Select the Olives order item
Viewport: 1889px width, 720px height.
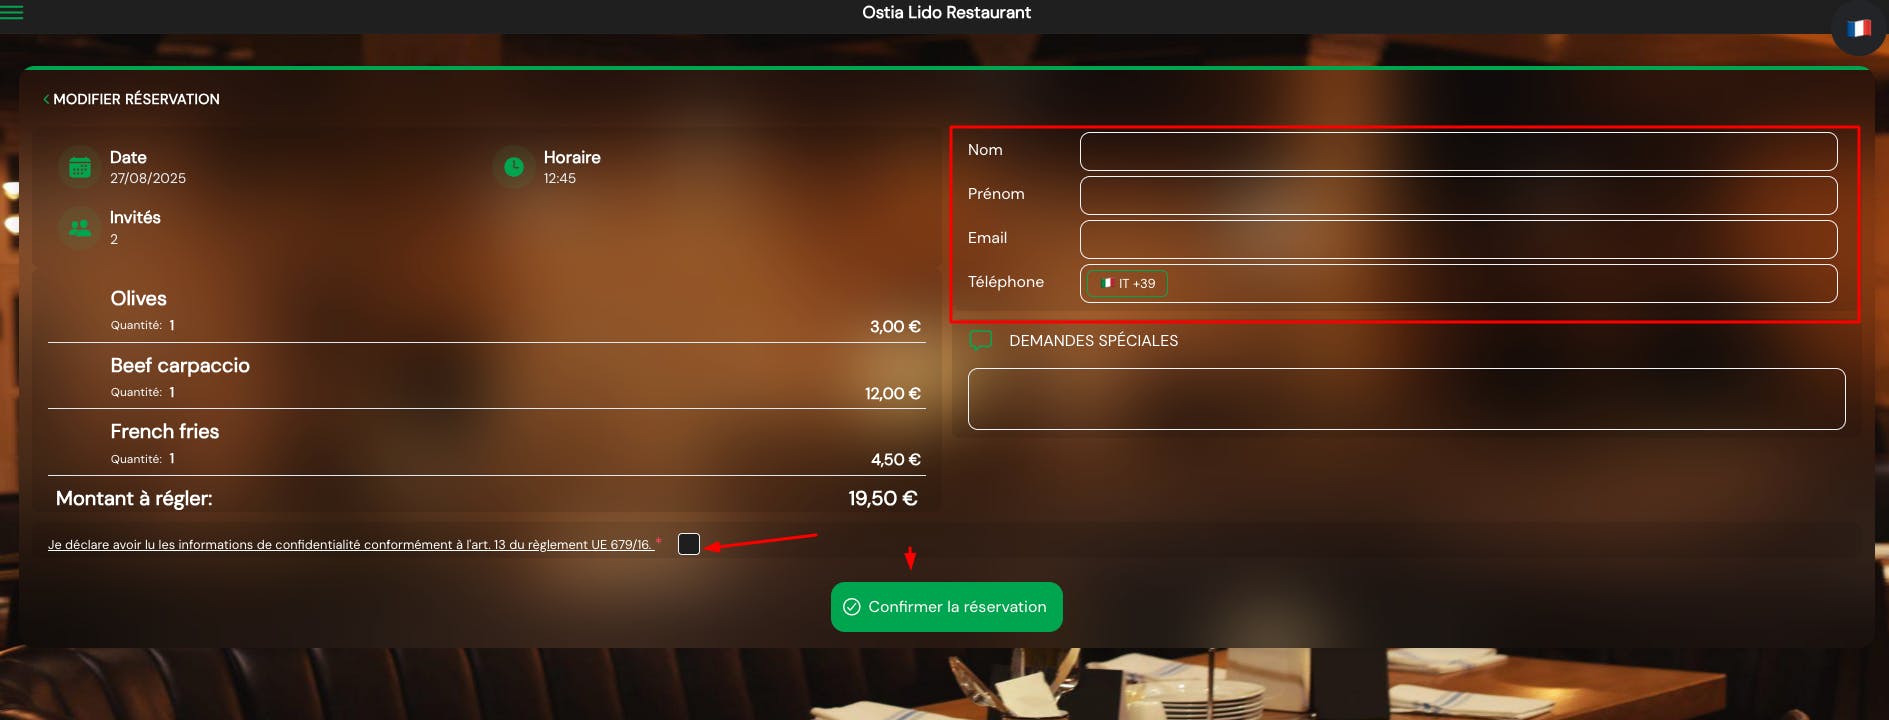(x=487, y=311)
